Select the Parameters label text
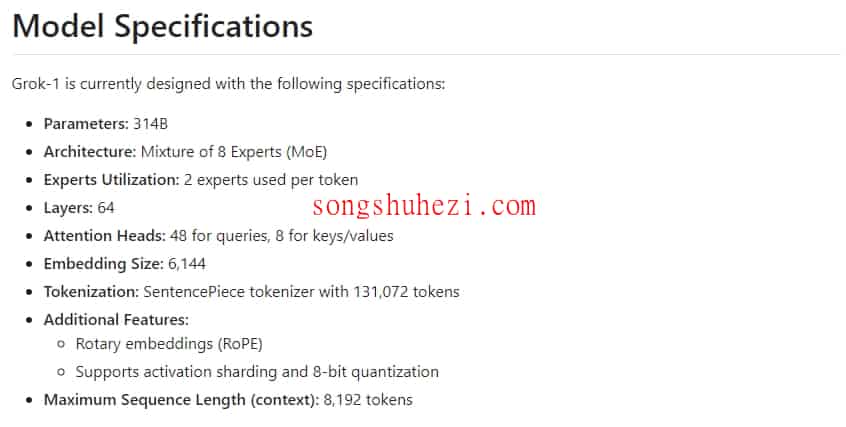 click(86, 124)
